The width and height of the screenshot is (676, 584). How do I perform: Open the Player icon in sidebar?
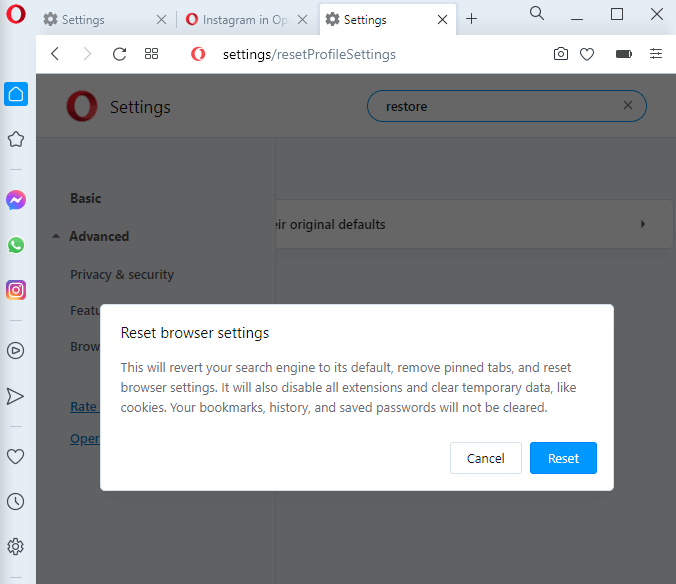[x=16, y=350]
